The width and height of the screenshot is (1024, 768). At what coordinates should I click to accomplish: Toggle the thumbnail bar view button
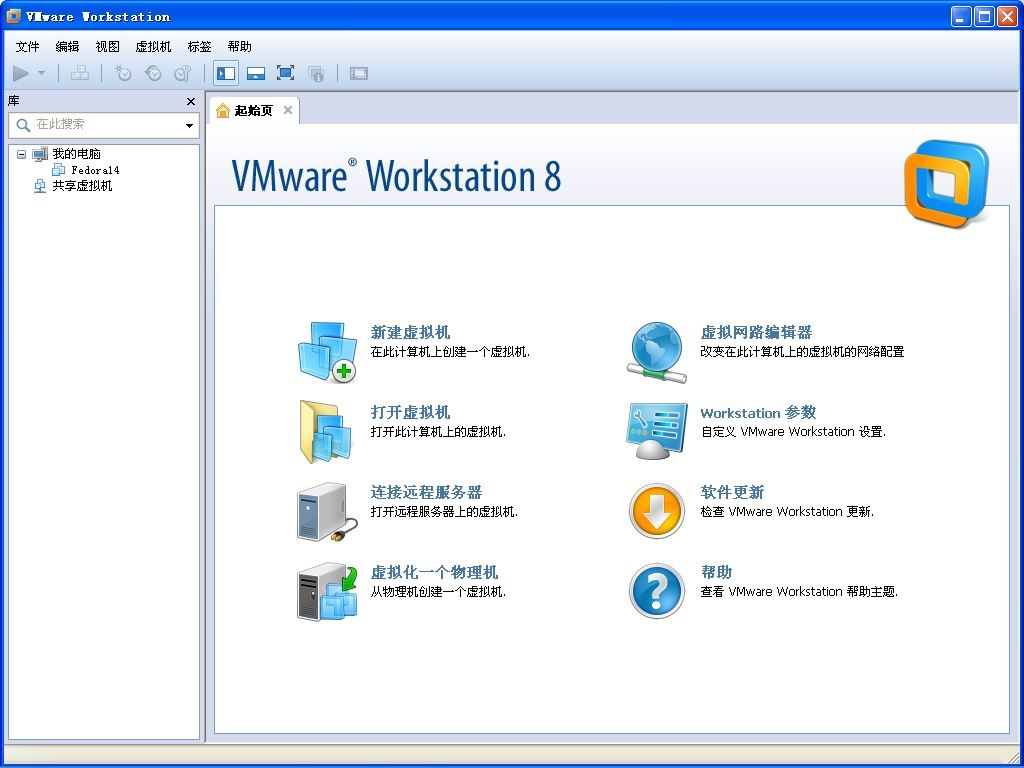(x=255, y=73)
